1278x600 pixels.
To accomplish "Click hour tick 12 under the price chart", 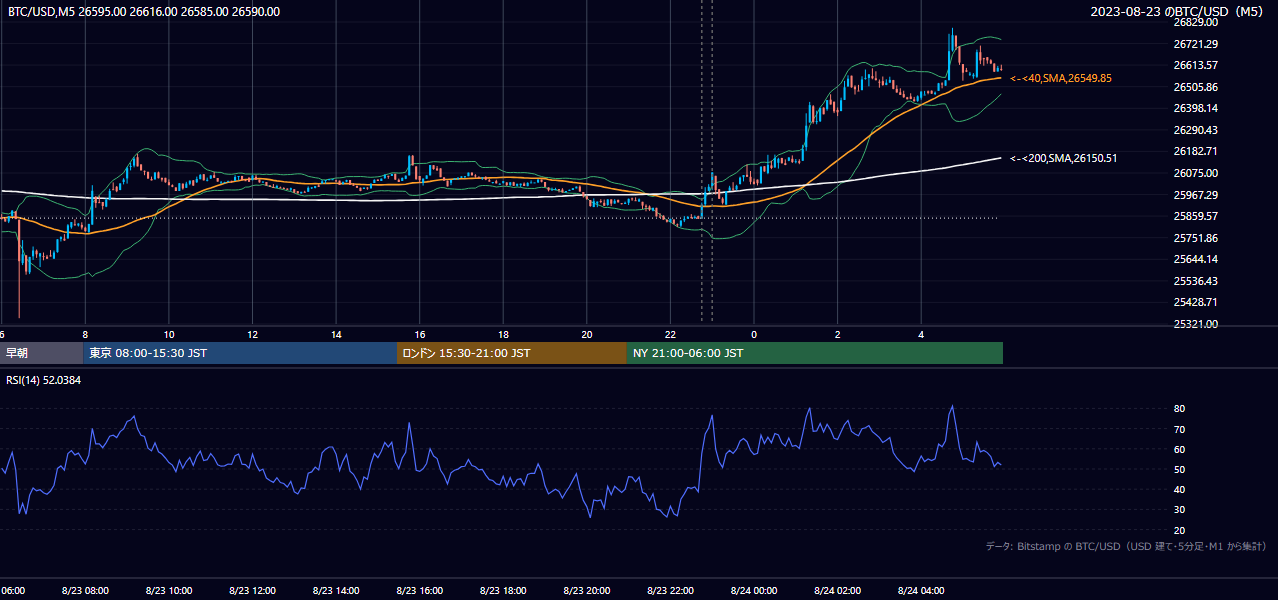I will click(x=252, y=335).
